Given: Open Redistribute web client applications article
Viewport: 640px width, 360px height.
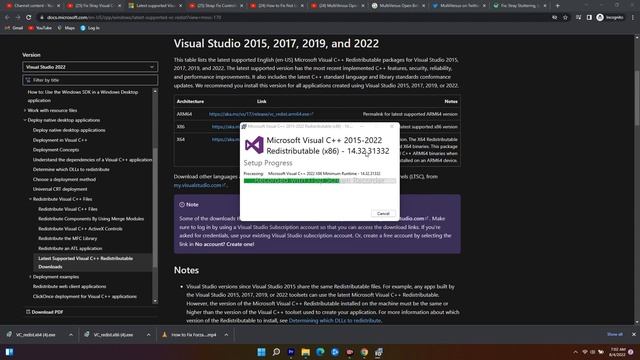Looking at the screenshot, I should tap(69, 287).
